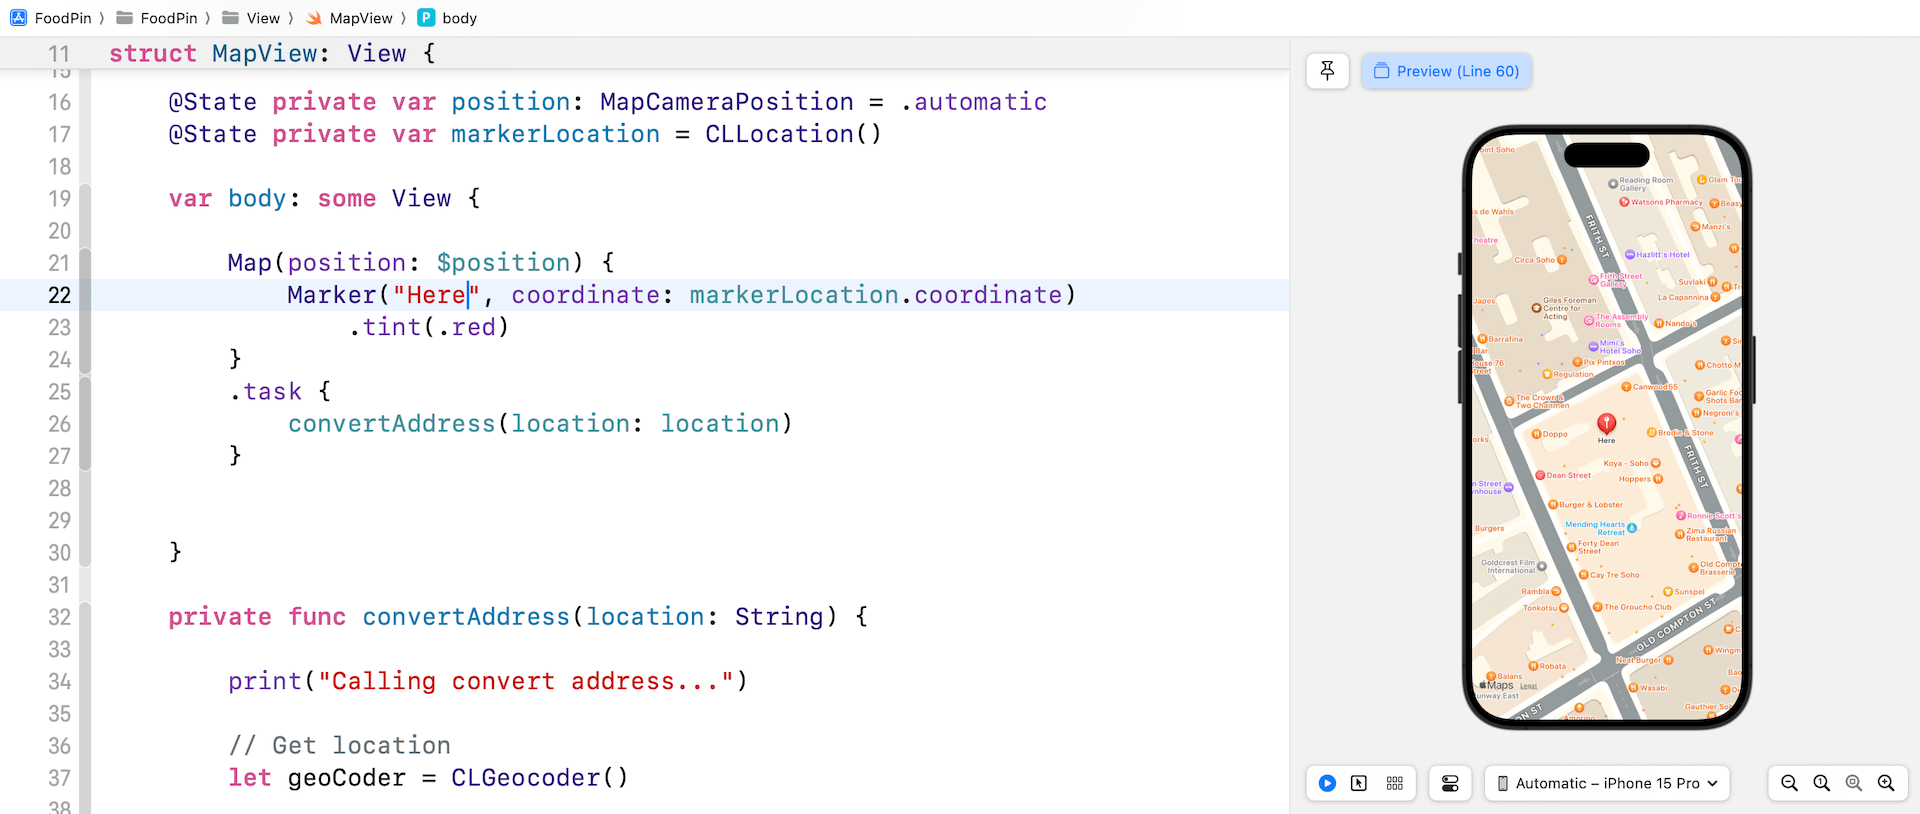Pin the preview canvas
This screenshot has height=814, width=1920.
(1327, 71)
